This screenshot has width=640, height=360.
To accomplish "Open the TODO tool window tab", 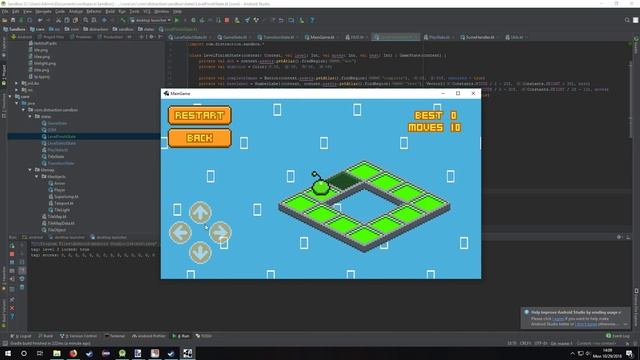I will click(204, 336).
